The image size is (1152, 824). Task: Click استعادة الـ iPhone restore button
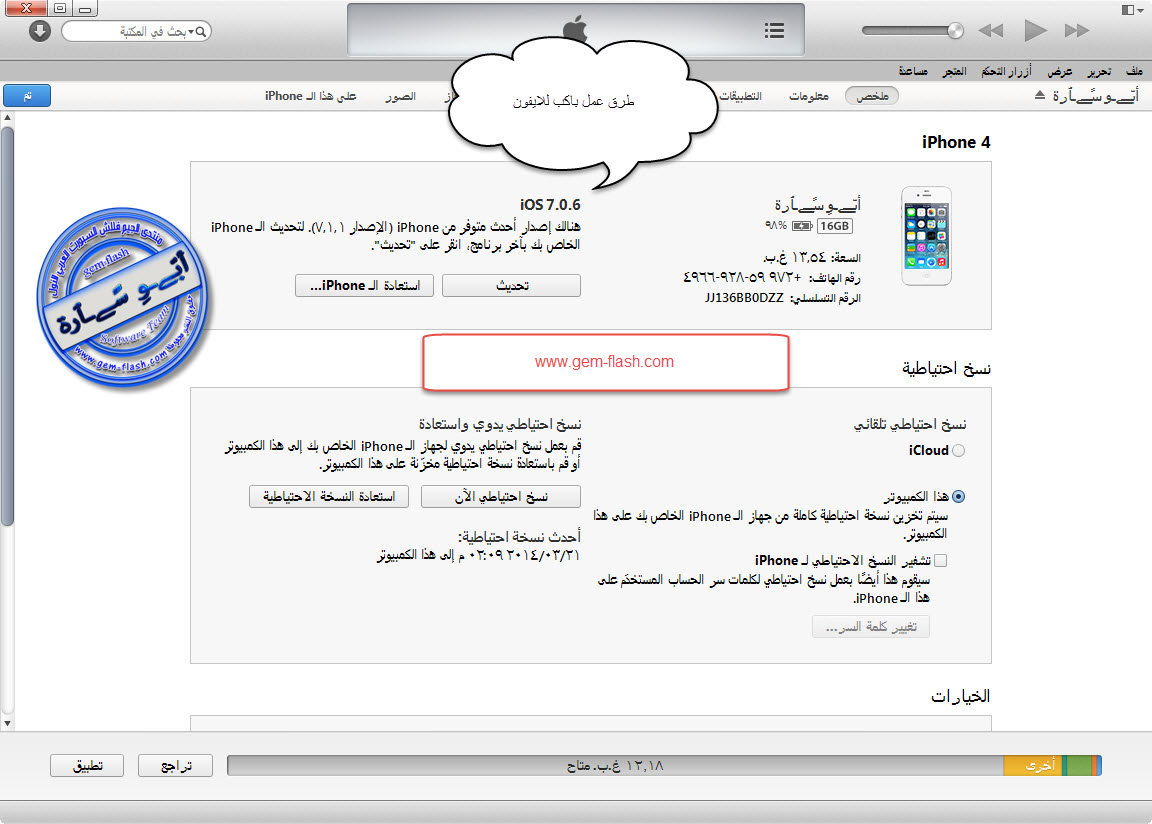pos(364,286)
